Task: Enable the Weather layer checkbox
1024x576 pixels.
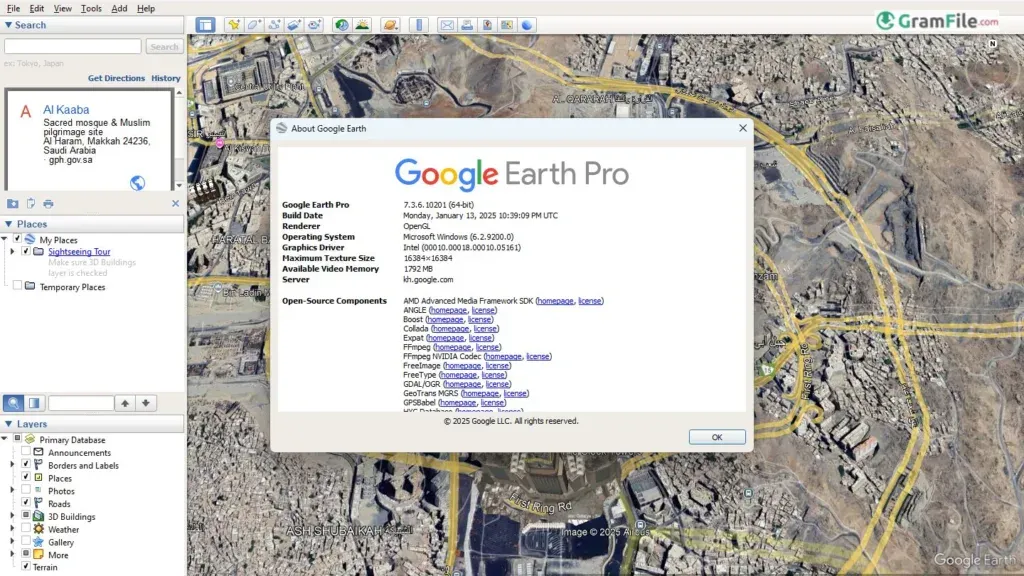Action: 26,528
